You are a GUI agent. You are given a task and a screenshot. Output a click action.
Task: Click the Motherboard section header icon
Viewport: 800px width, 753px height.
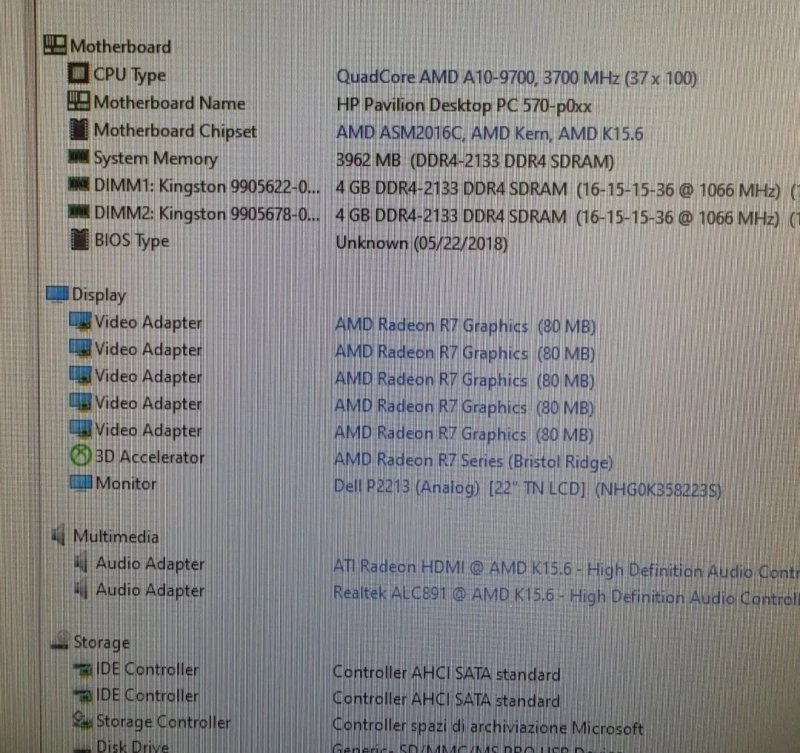(x=55, y=44)
